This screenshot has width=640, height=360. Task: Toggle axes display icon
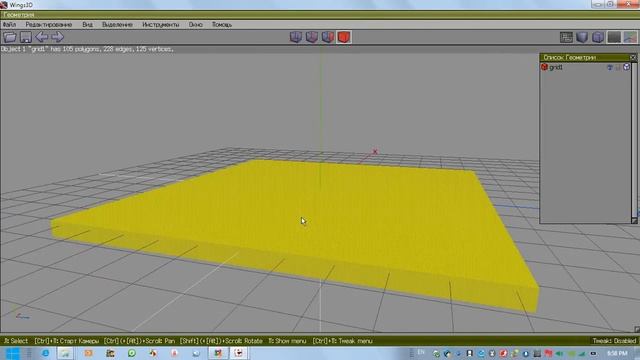pos(630,37)
